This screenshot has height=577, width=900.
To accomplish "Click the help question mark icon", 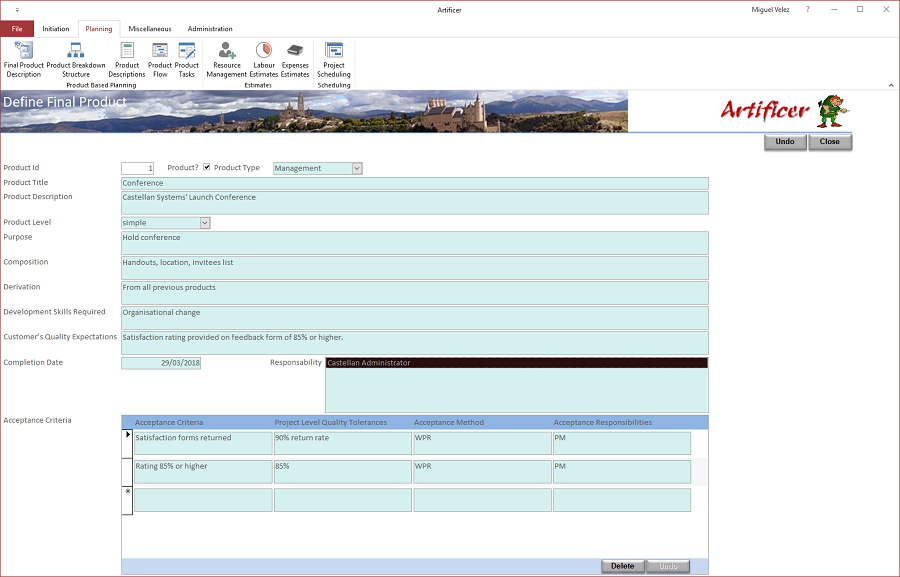I will 808,9.
